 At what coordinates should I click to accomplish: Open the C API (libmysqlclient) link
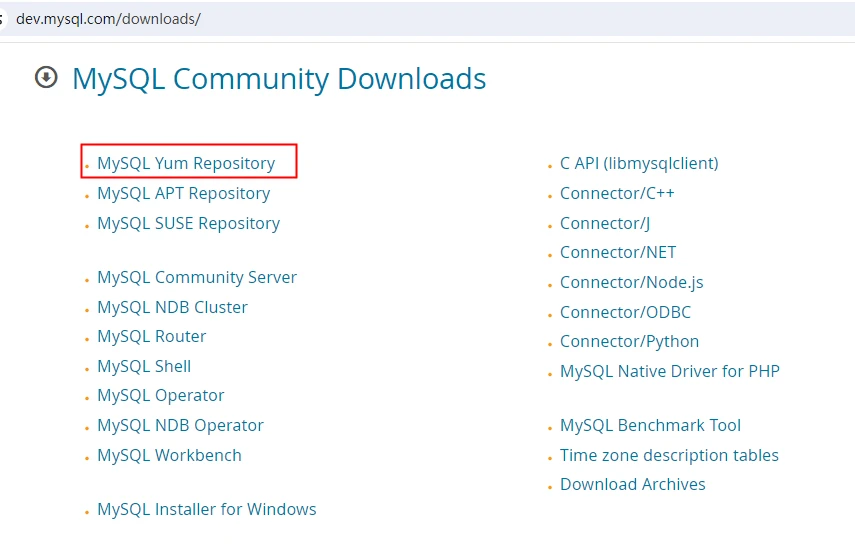(639, 164)
